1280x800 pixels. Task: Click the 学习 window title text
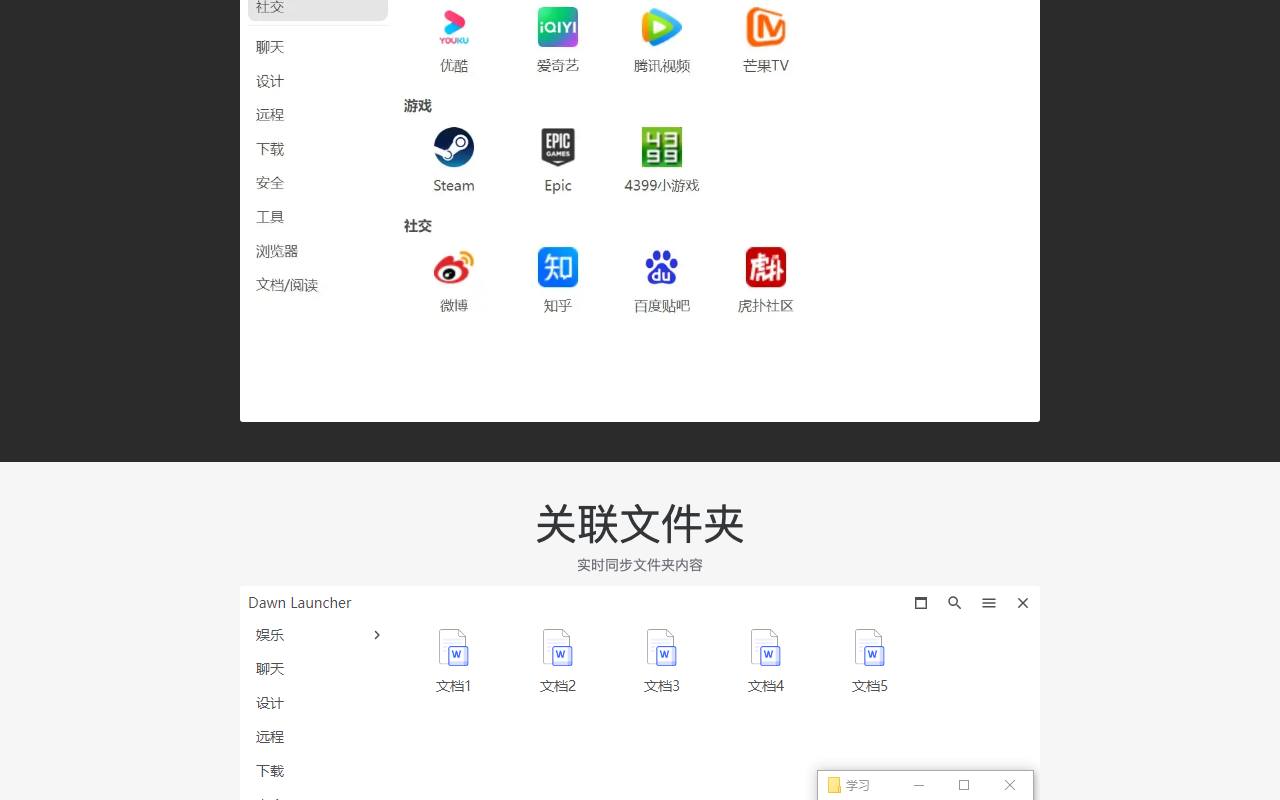pos(858,786)
